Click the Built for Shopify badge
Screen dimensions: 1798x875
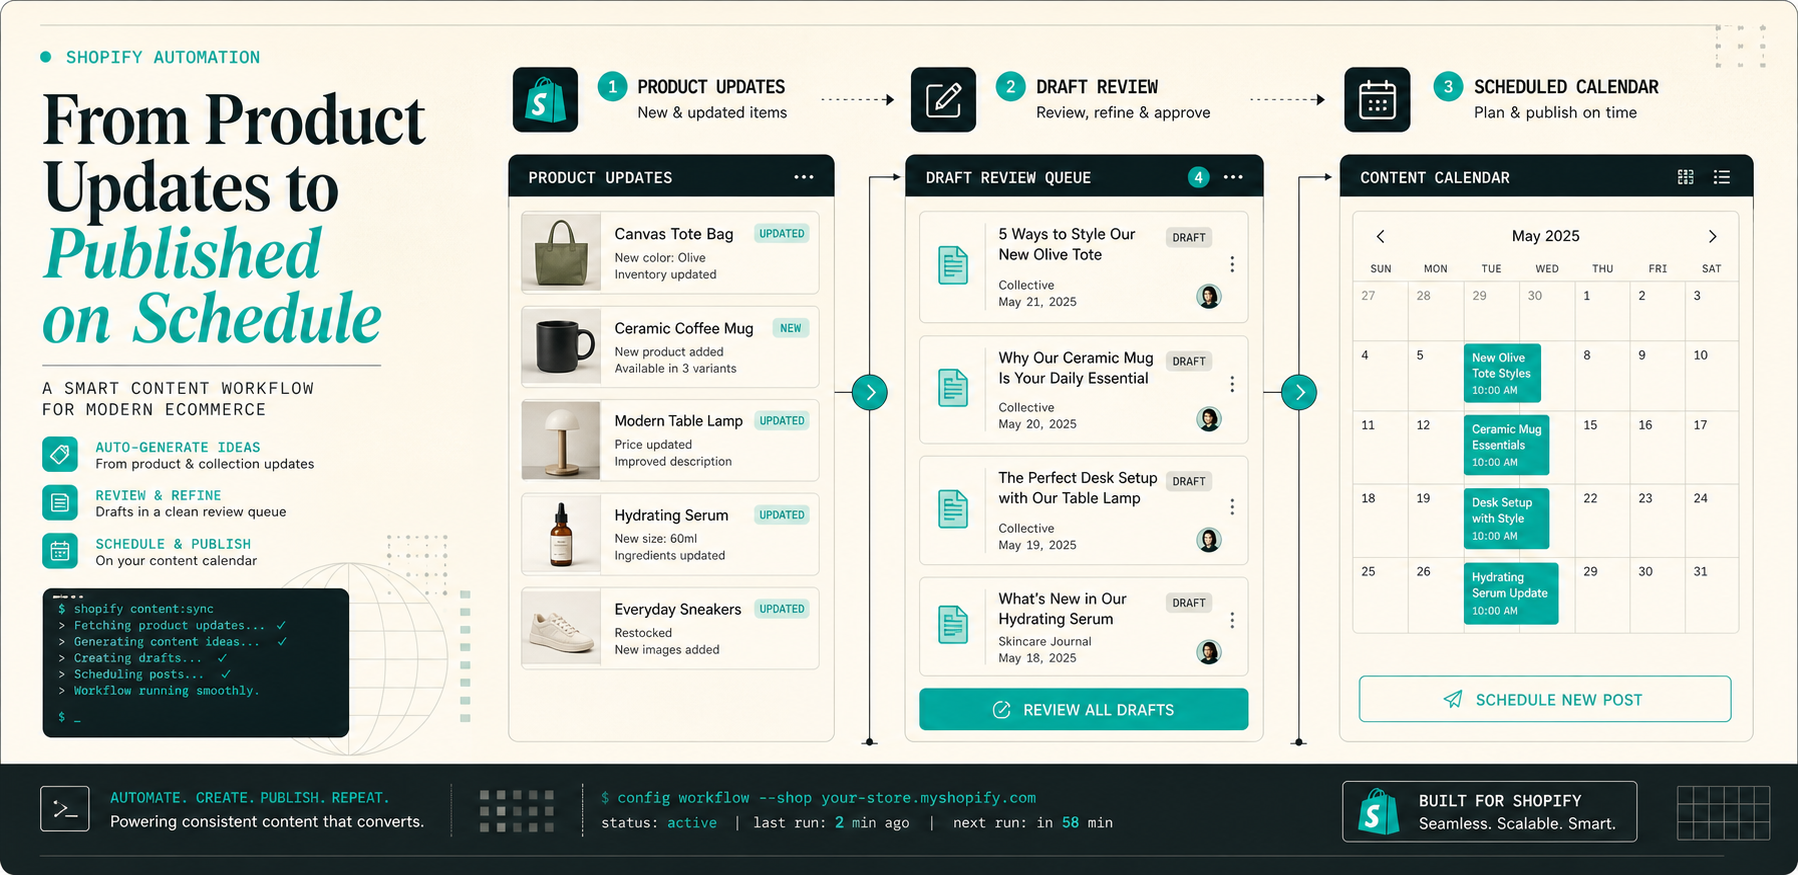[x=1489, y=812]
